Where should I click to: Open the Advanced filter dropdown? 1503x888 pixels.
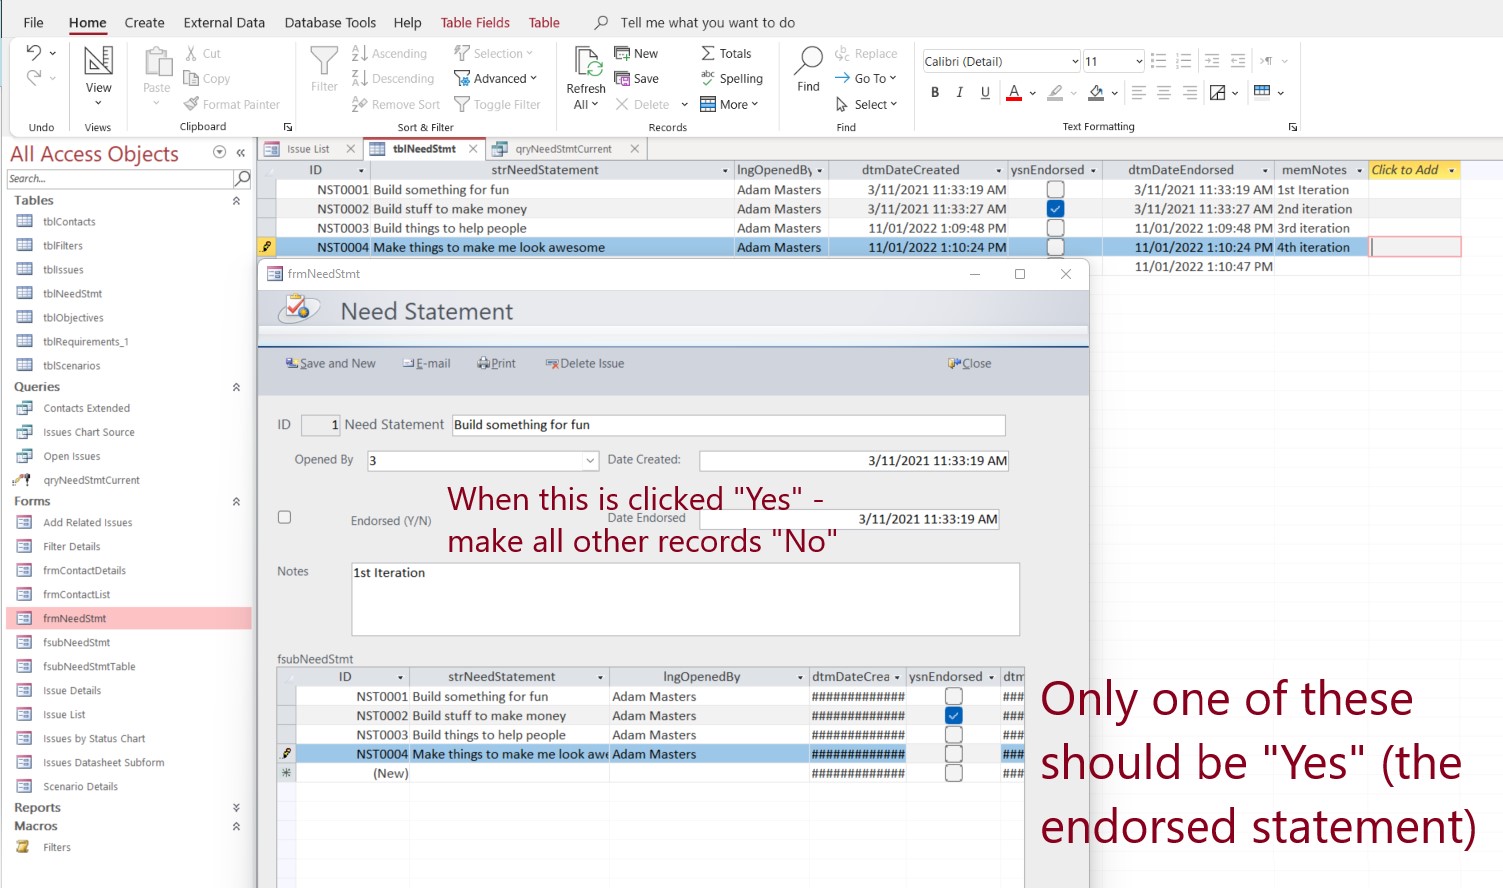(x=496, y=78)
